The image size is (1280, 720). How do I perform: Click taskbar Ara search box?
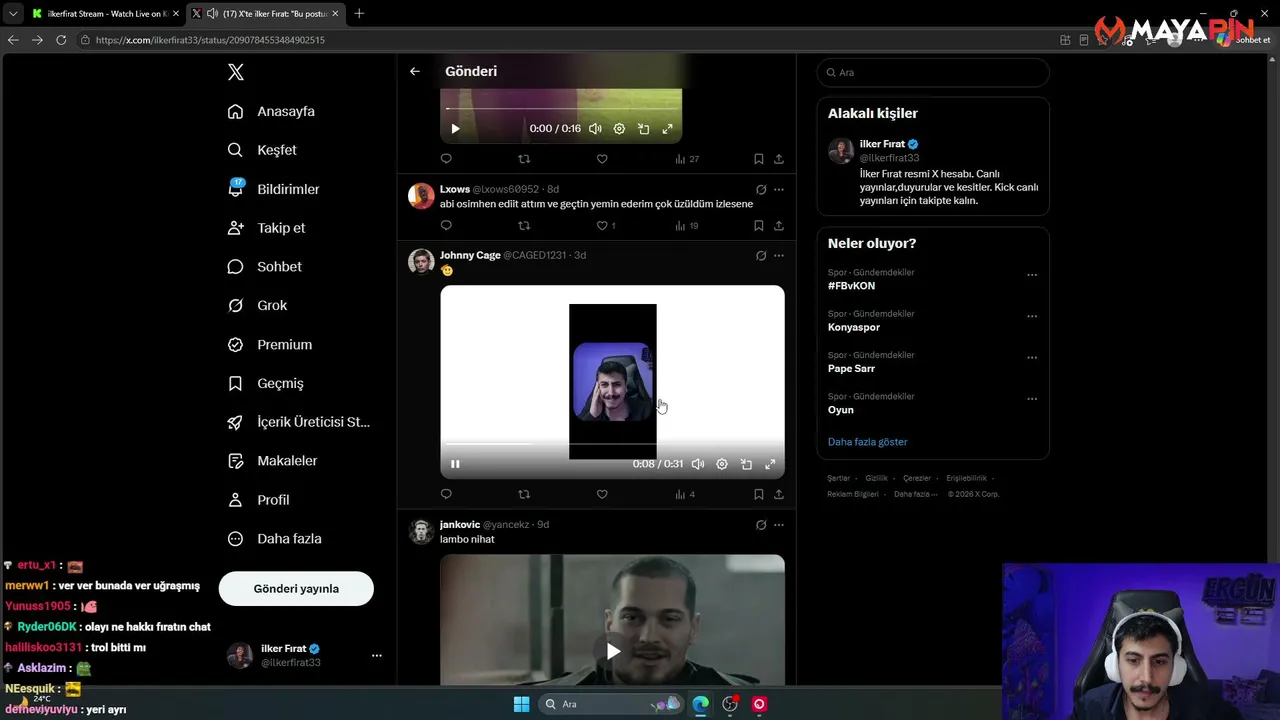pos(611,704)
